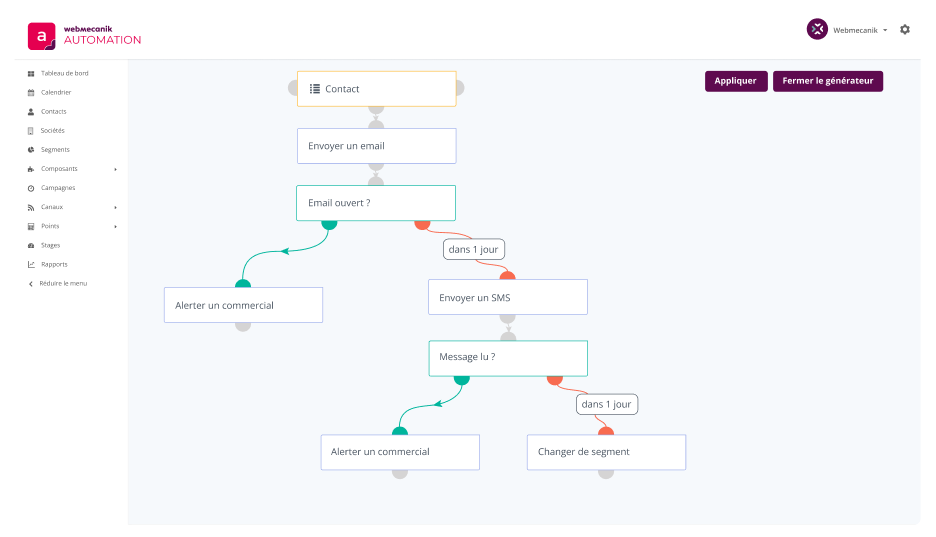The height and width of the screenshot is (537, 936).
Task: Click the list icon in Contact node
Action: [x=314, y=89]
